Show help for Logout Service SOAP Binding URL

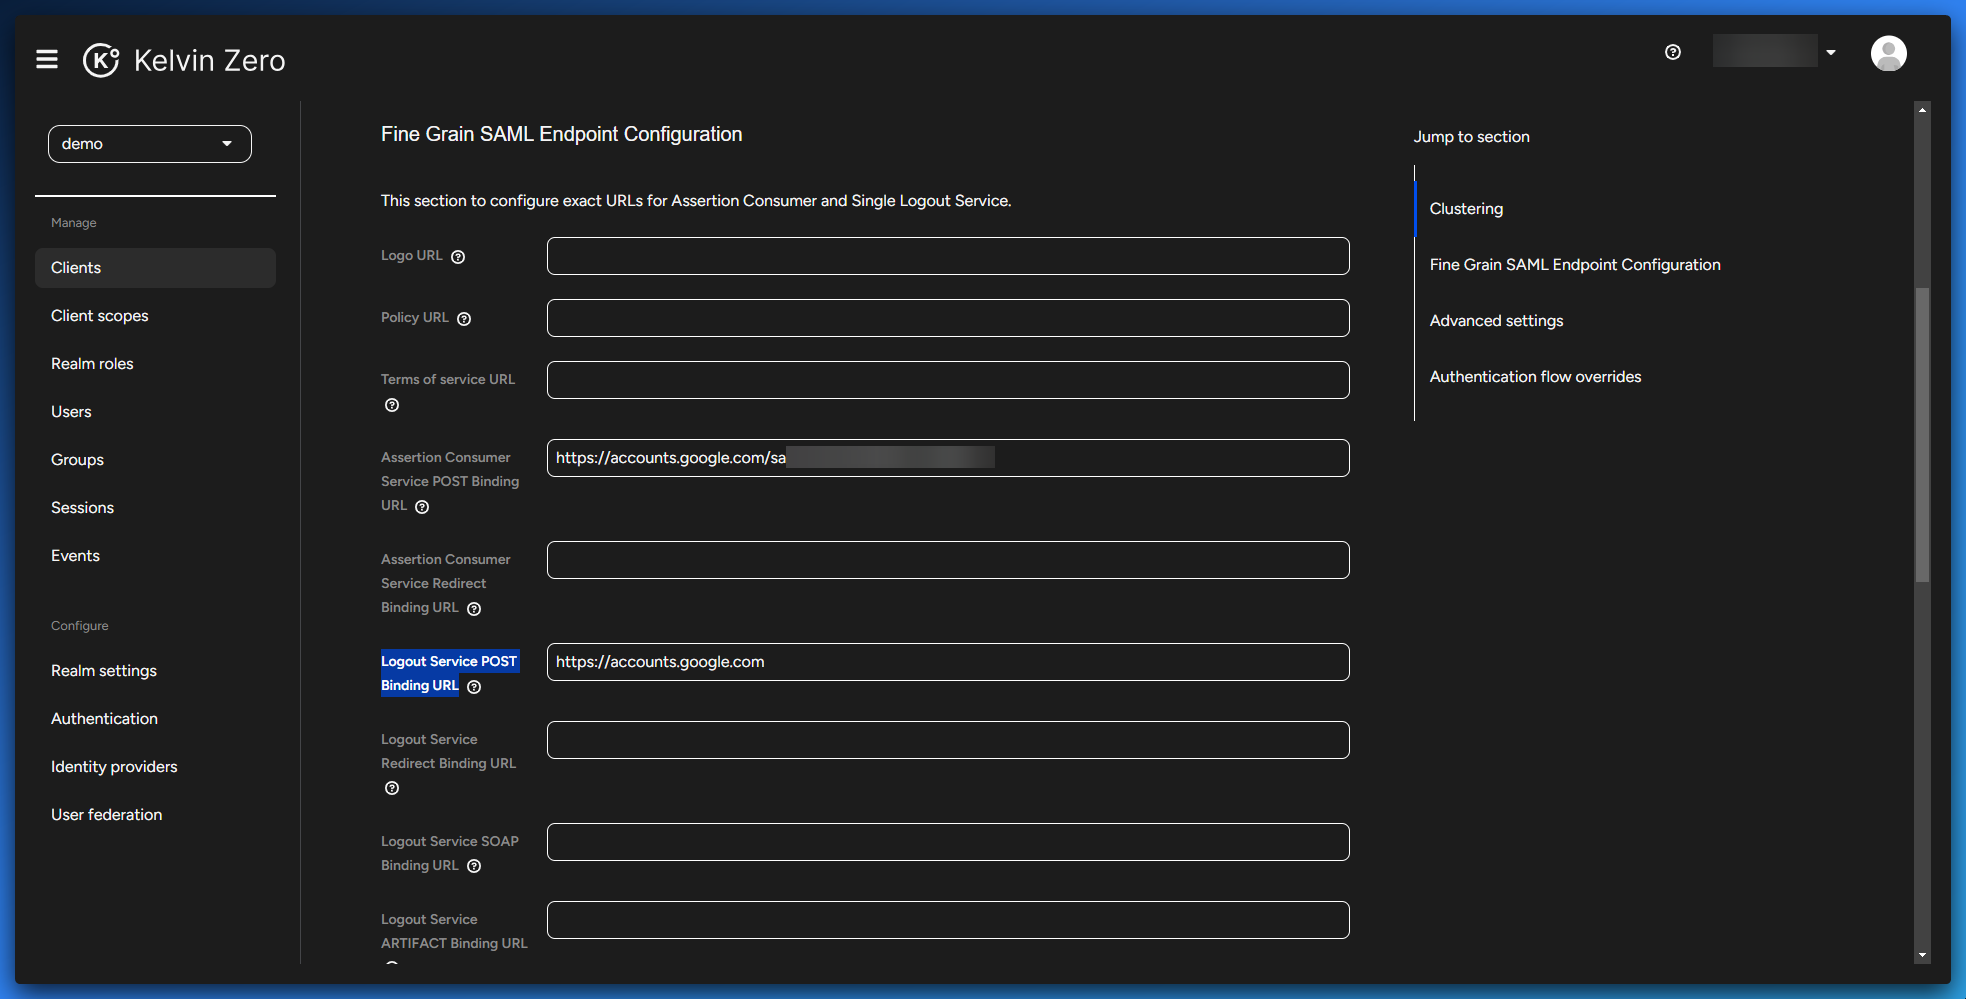click(x=474, y=866)
